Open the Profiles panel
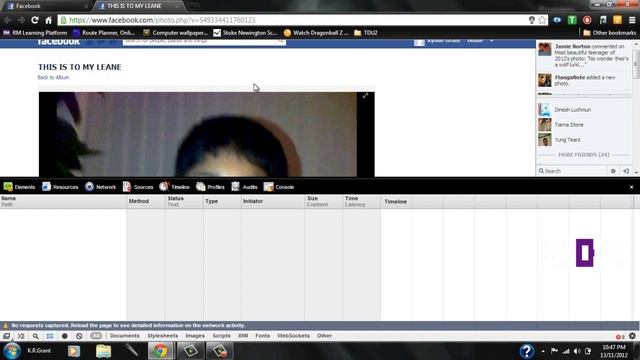This screenshot has height=360, width=640. tap(210, 187)
